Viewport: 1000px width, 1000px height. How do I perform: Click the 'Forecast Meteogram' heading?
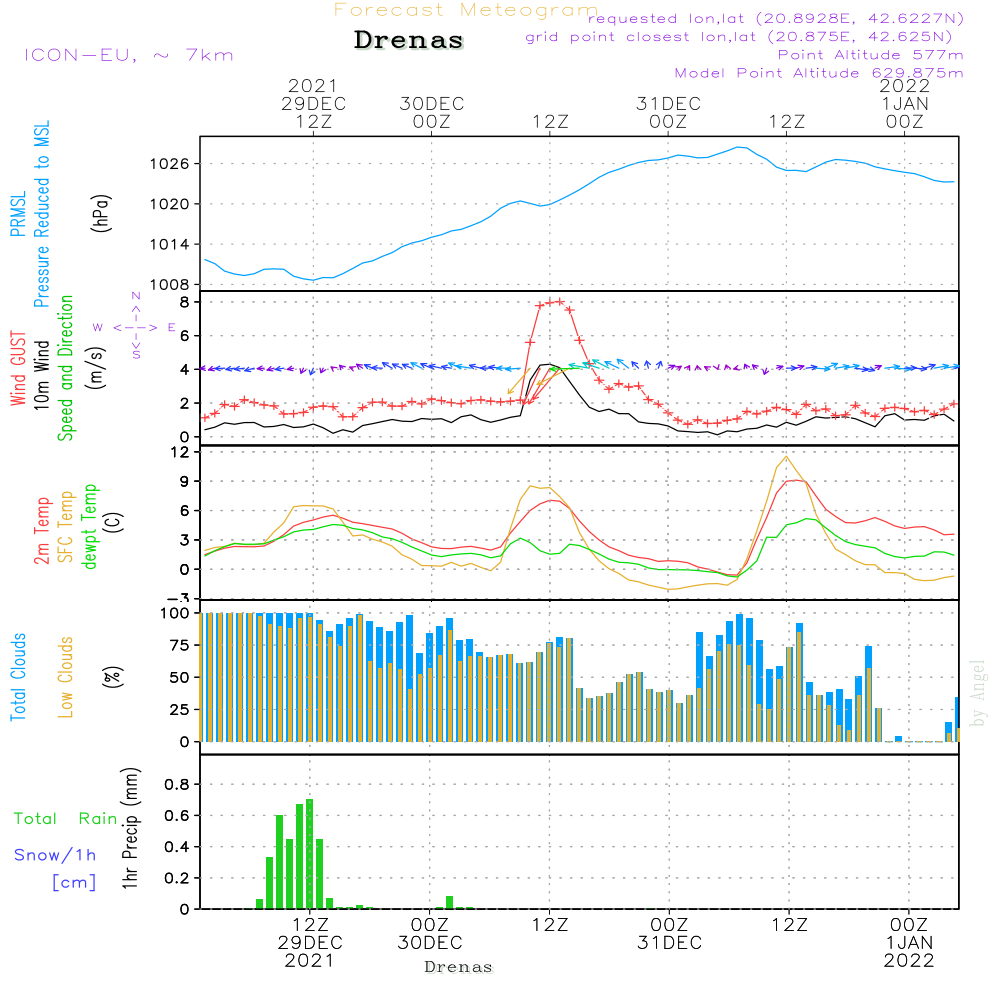[466, 10]
